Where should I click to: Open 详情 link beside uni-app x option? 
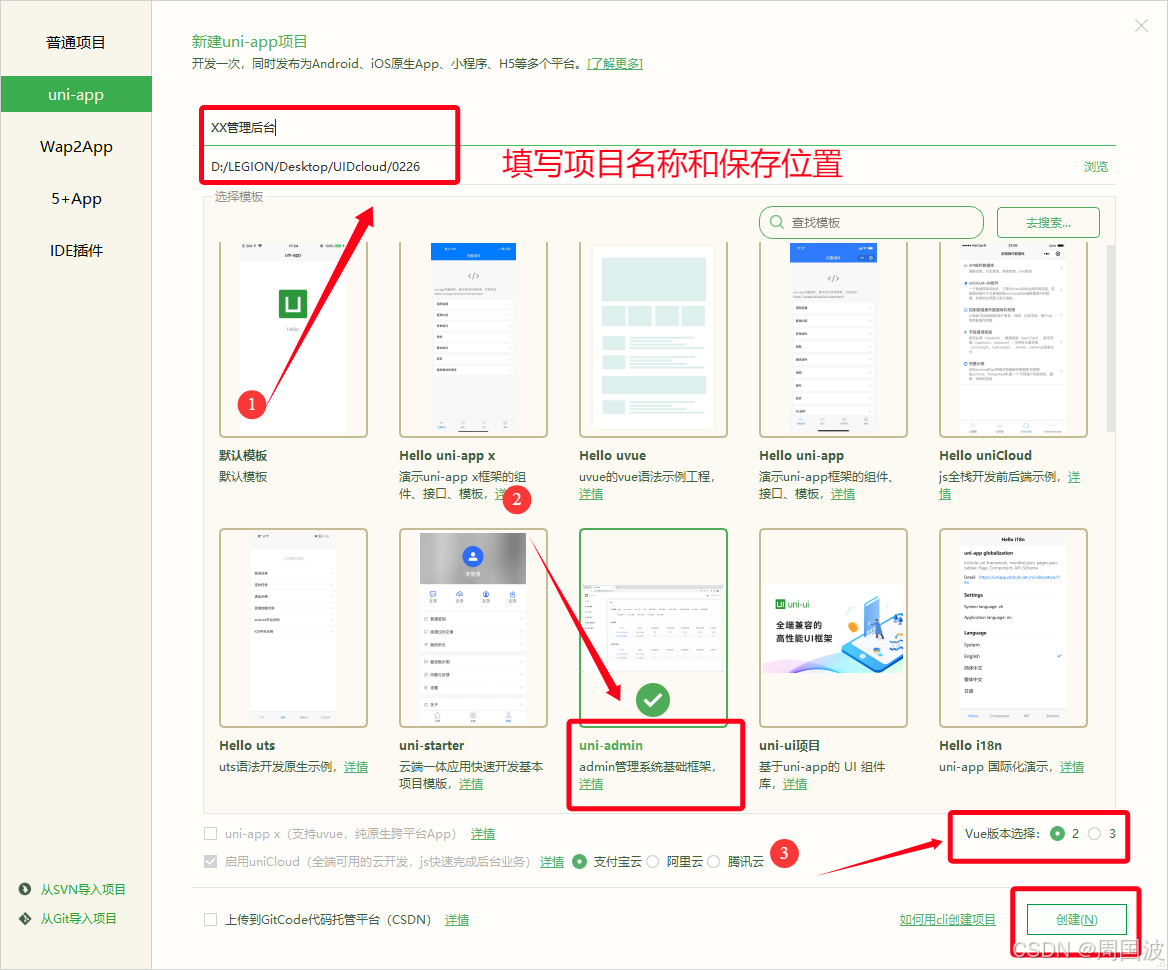click(x=483, y=834)
